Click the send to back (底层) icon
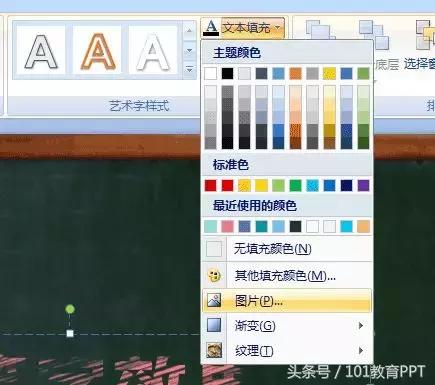Image resolution: width=435 pixels, height=385 pixels. click(375, 35)
